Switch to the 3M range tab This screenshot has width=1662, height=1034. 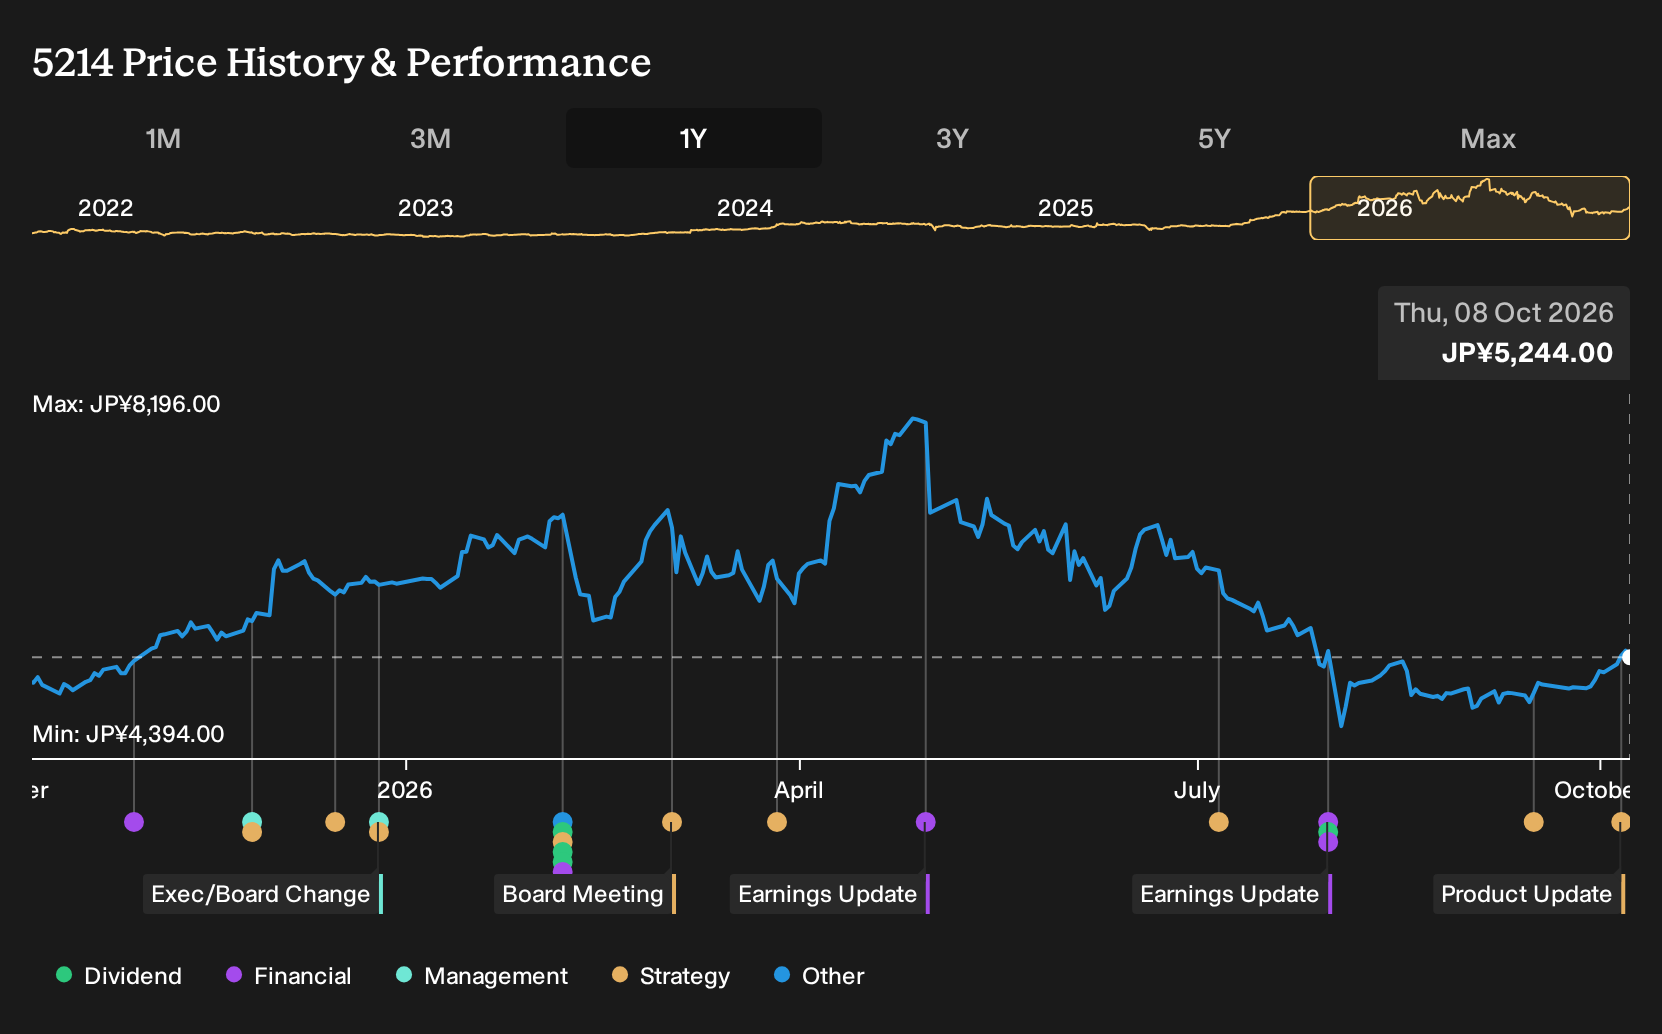tap(430, 139)
